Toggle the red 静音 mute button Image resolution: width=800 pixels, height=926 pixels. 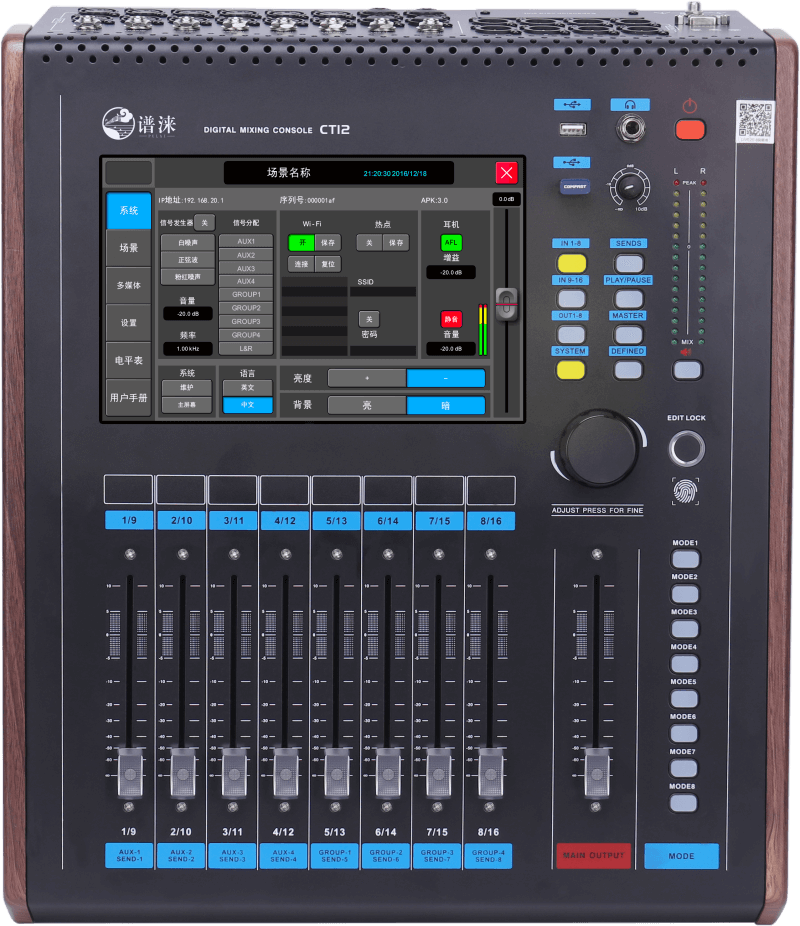[x=451, y=318]
